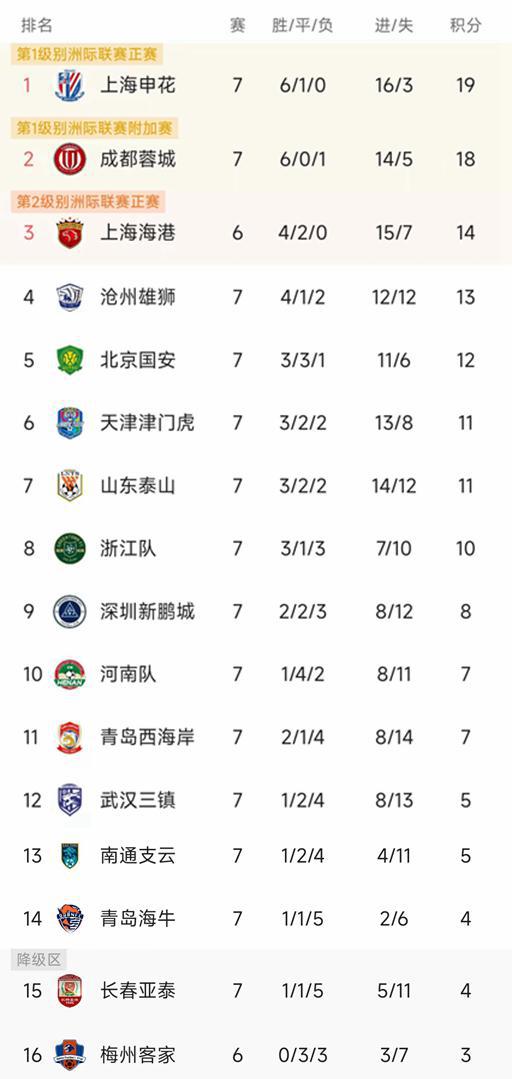Select the 沧州雄狮 club logo

pyautogui.click(x=70, y=297)
